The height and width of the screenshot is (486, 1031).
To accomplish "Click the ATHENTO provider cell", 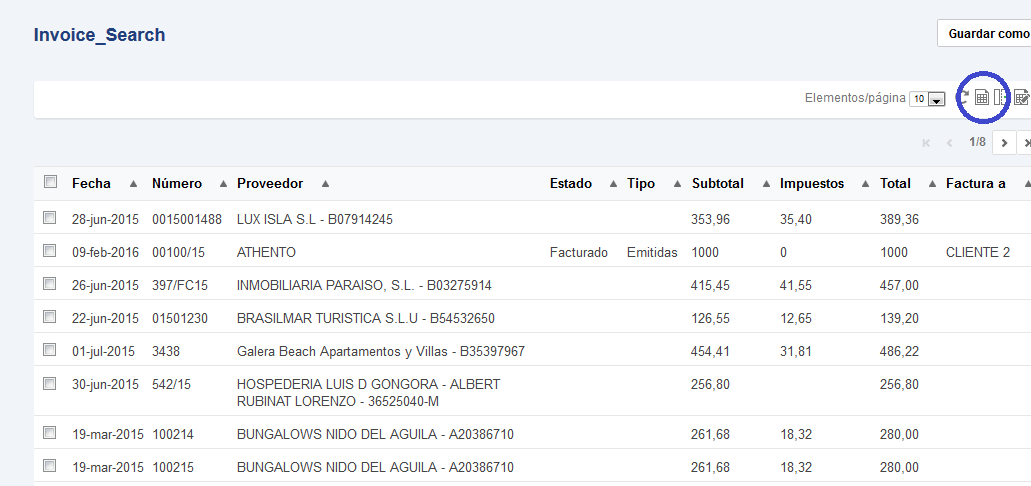I will (x=266, y=253).
